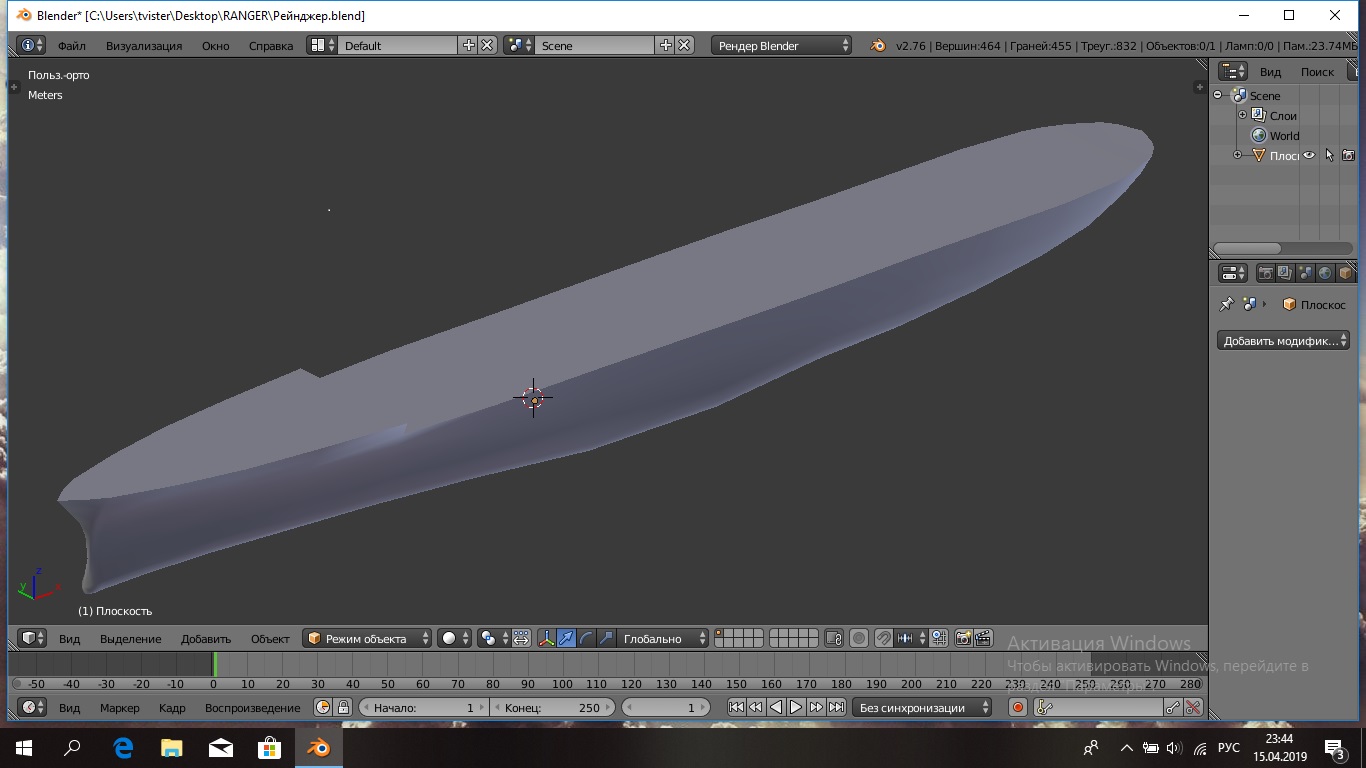1366x768 pixels.
Task: Open the 3D View Вид menu
Action: pos(69,639)
